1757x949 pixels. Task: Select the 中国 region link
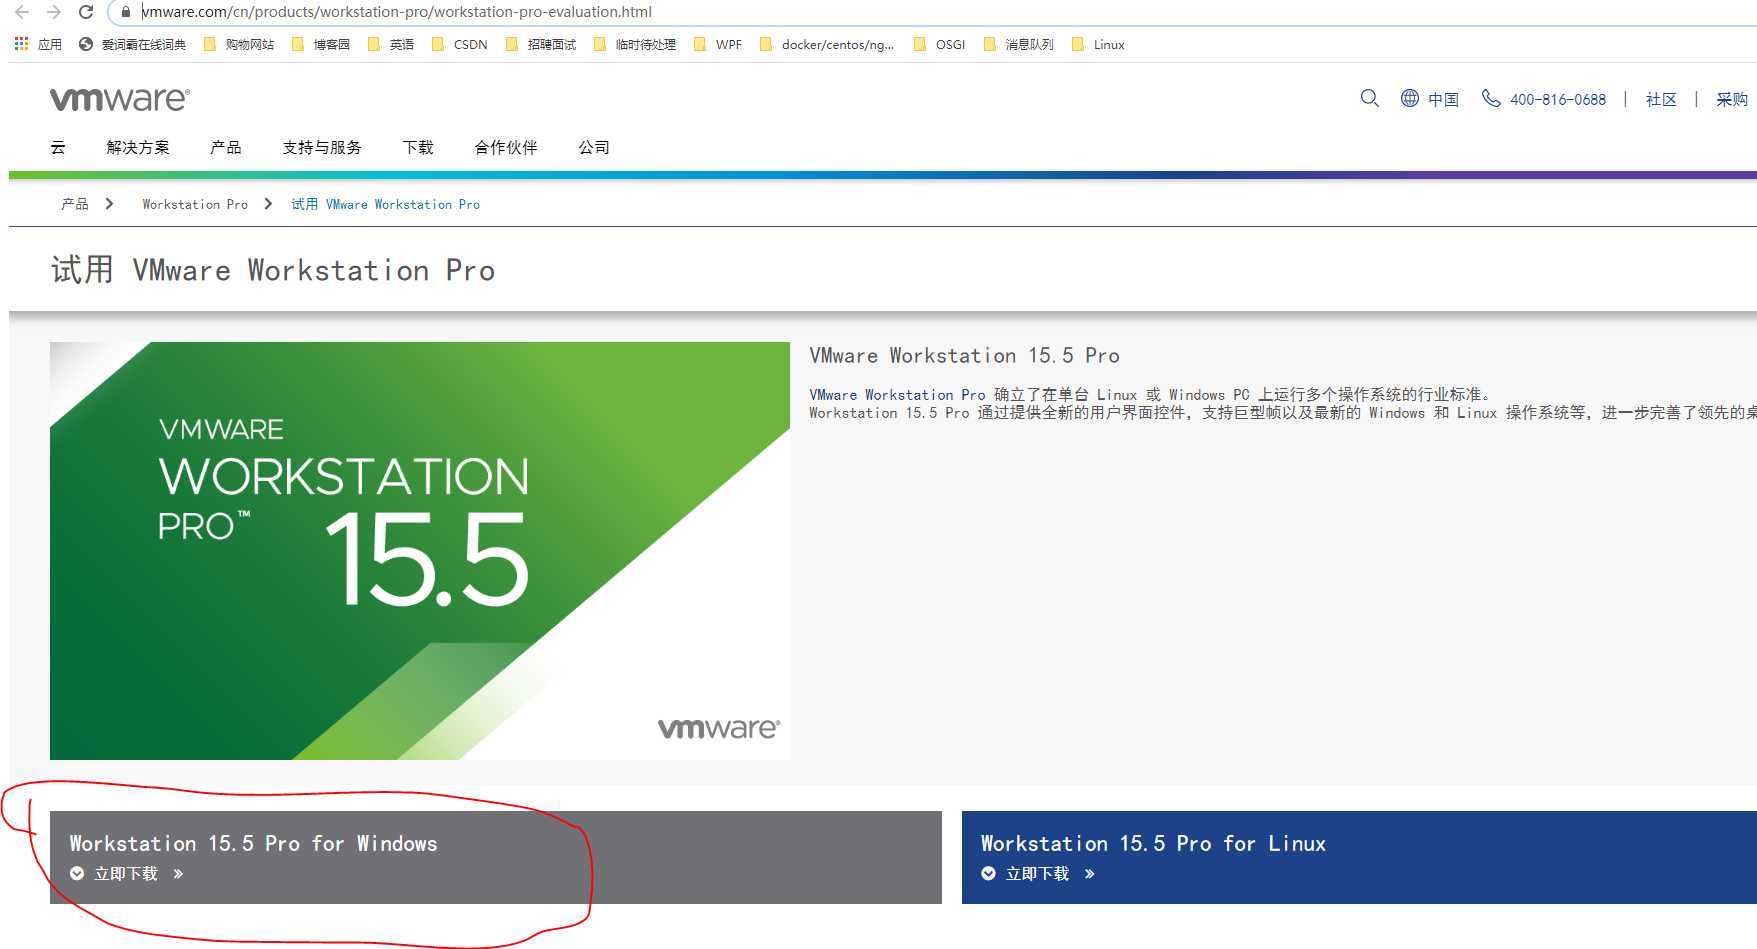[x=1443, y=99]
